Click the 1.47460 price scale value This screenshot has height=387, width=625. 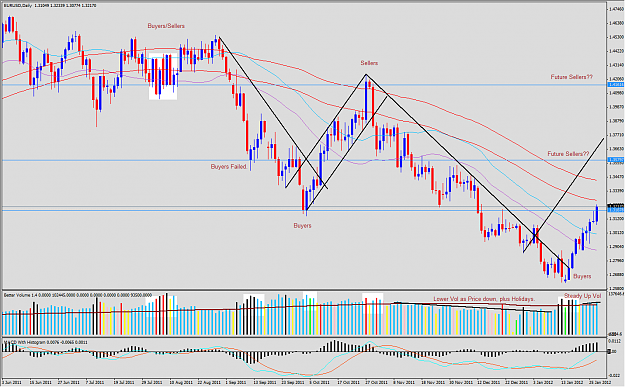pos(616,9)
